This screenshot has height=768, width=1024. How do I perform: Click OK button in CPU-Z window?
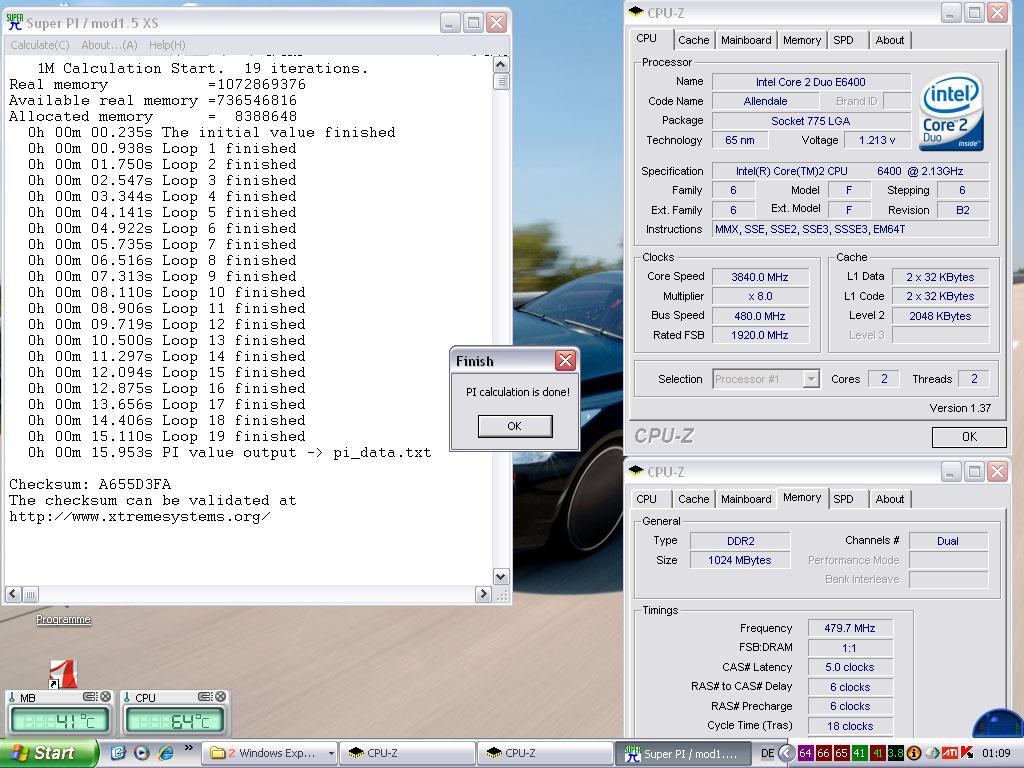(x=968, y=436)
